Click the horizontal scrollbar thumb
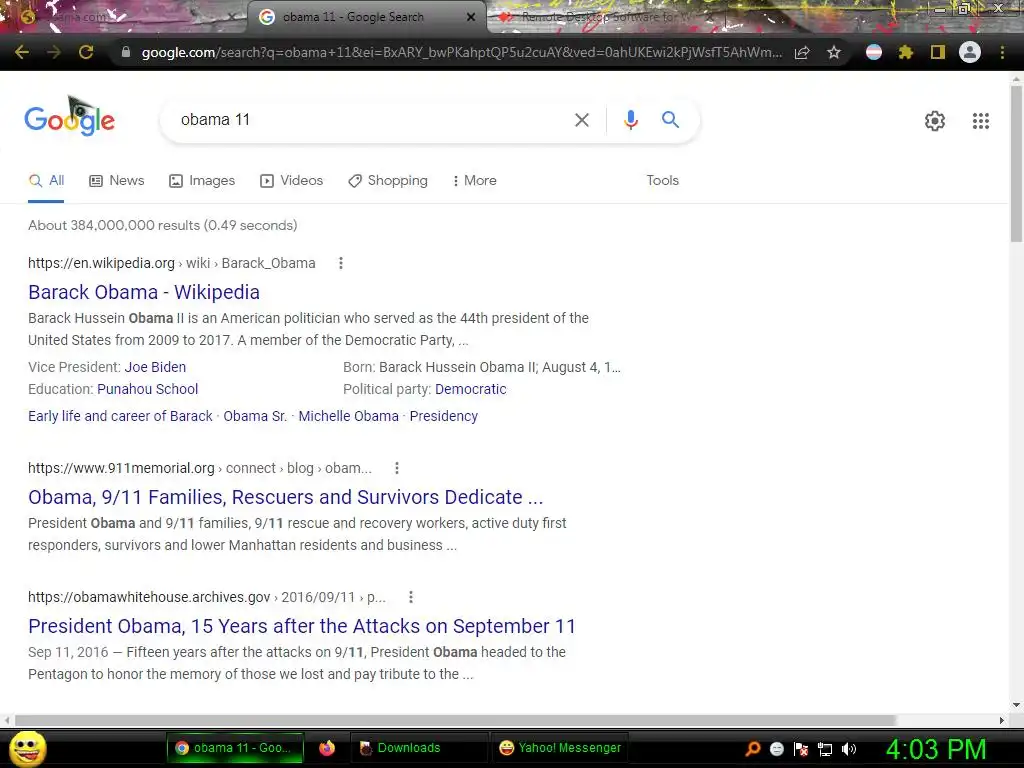 [455, 720]
